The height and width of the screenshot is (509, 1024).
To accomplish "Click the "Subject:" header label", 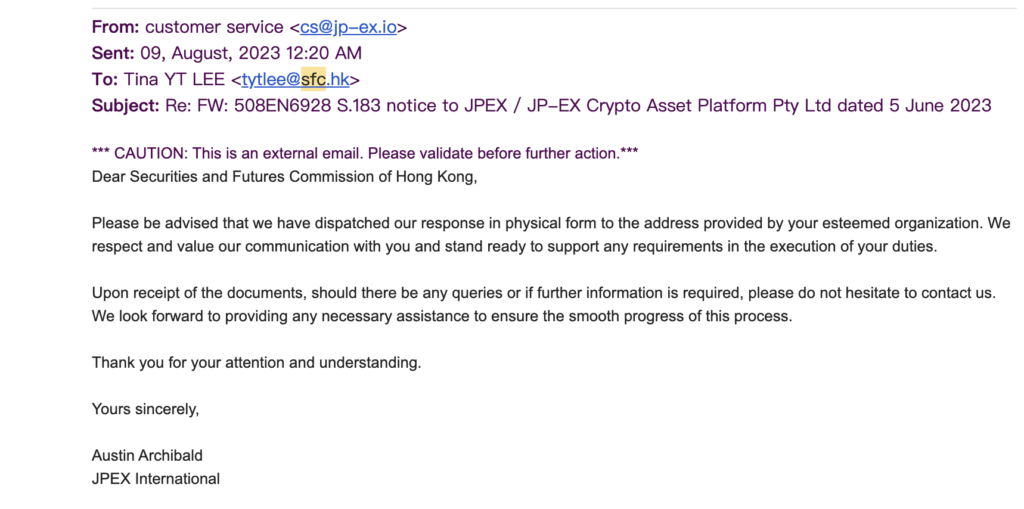I will [x=125, y=105].
